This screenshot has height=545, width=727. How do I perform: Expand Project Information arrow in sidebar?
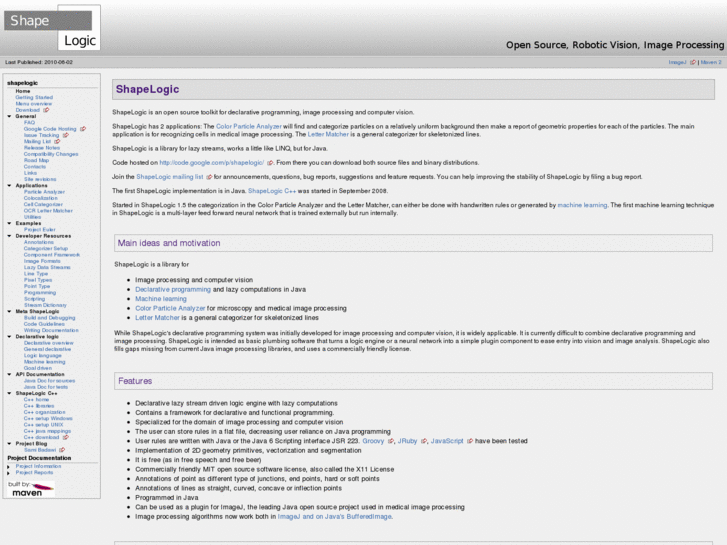point(9,467)
